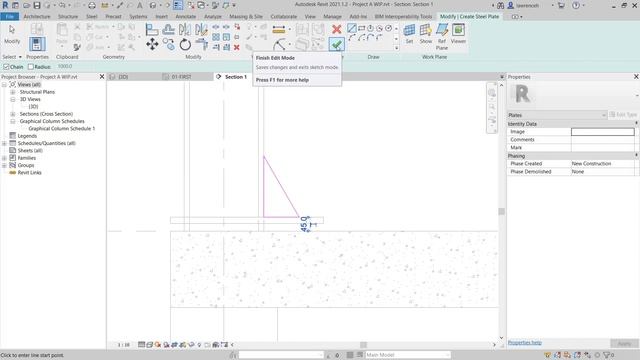Click the Modify arrow tool
Viewport: 640px width, 360px height.
pos(12,33)
